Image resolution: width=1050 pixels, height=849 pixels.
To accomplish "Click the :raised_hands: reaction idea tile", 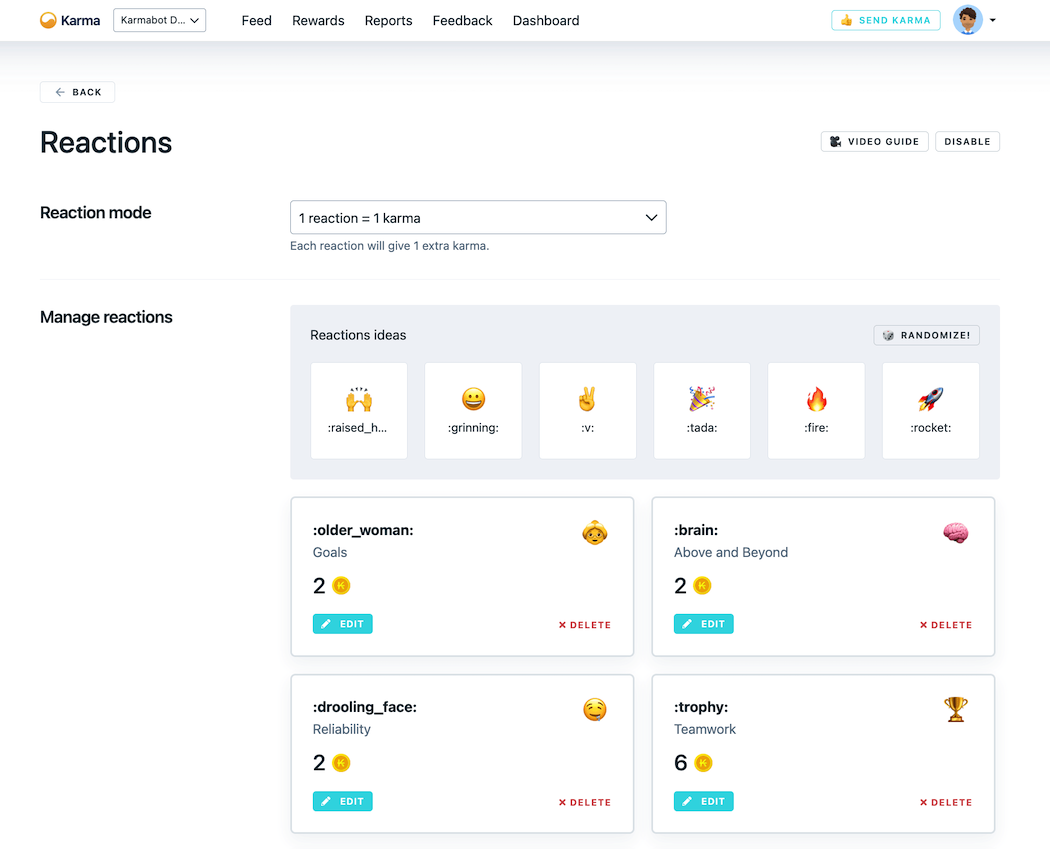I will pyautogui.click(x=358, y=410).
